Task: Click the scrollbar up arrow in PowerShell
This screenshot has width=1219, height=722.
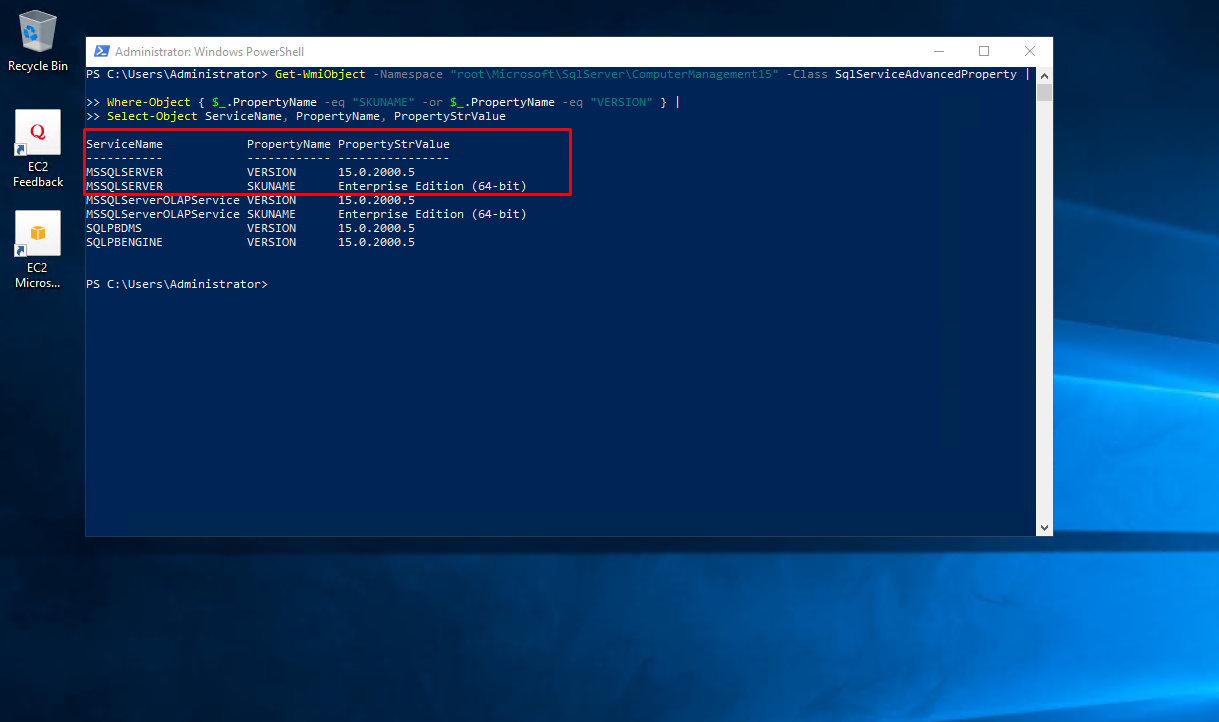Action: point(1044,74)
